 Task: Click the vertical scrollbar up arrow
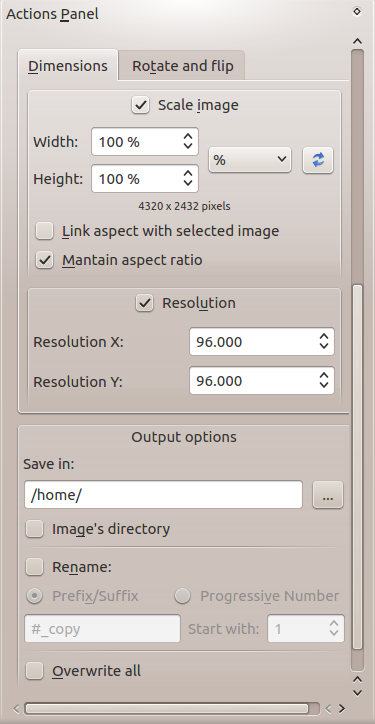[x=357, y=41]
